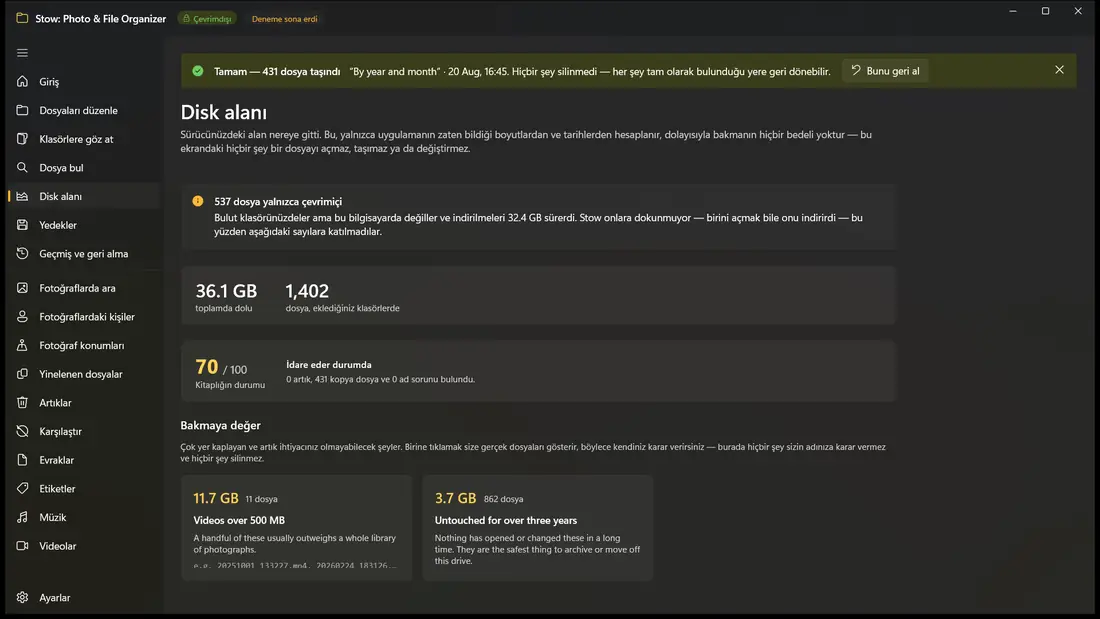
Task: Select Karşılaştır in the sidebar
Action: 84,432
